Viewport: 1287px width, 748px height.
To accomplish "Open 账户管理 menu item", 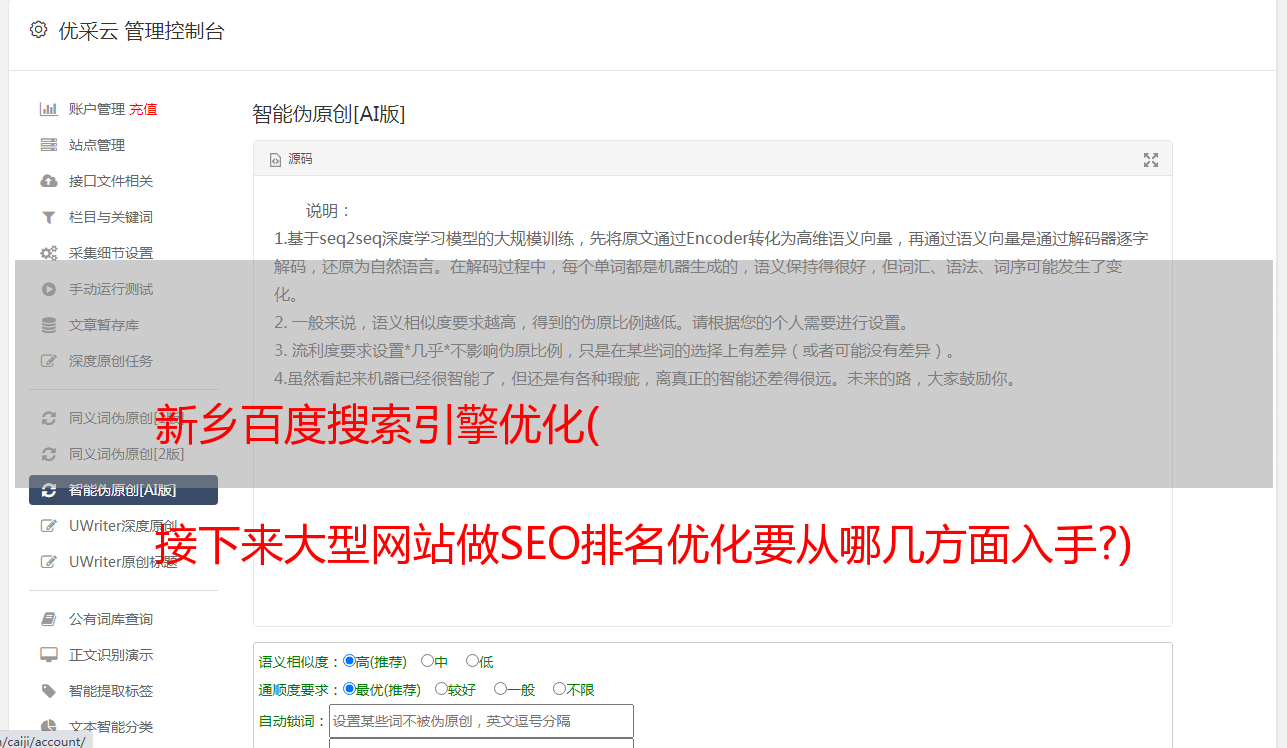I will click(x=96, y=109).
